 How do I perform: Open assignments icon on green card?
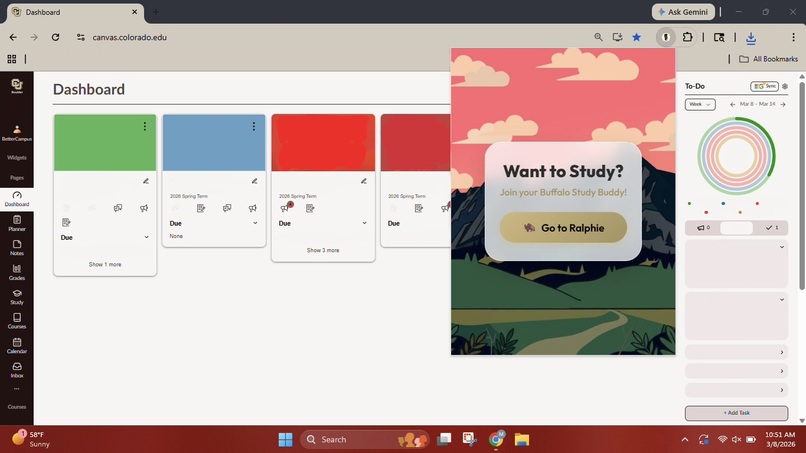point(66,223)
